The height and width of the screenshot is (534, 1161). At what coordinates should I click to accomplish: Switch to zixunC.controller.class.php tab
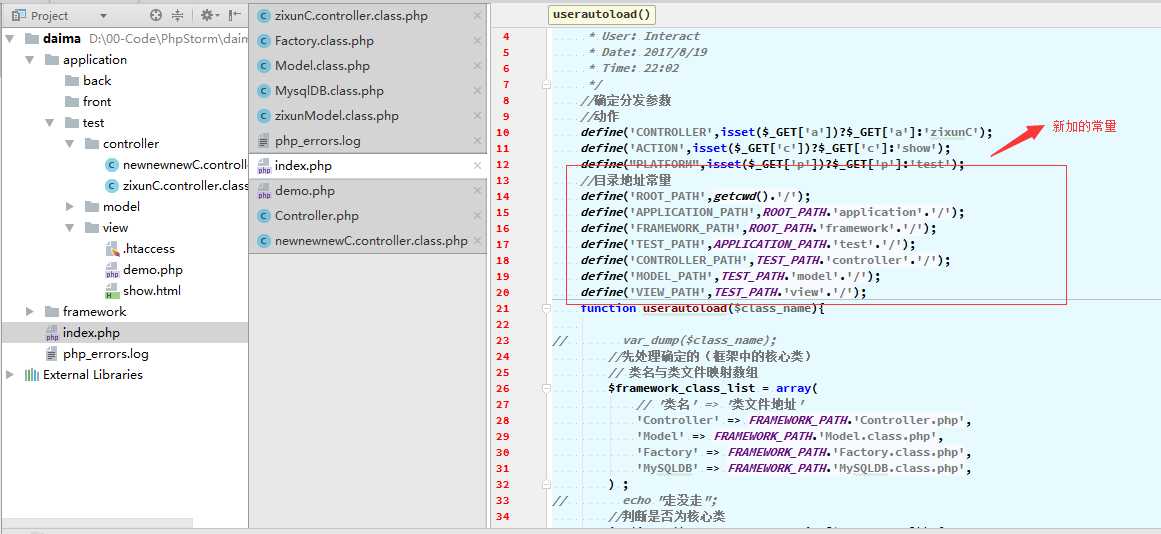click(x=351, y=16)
